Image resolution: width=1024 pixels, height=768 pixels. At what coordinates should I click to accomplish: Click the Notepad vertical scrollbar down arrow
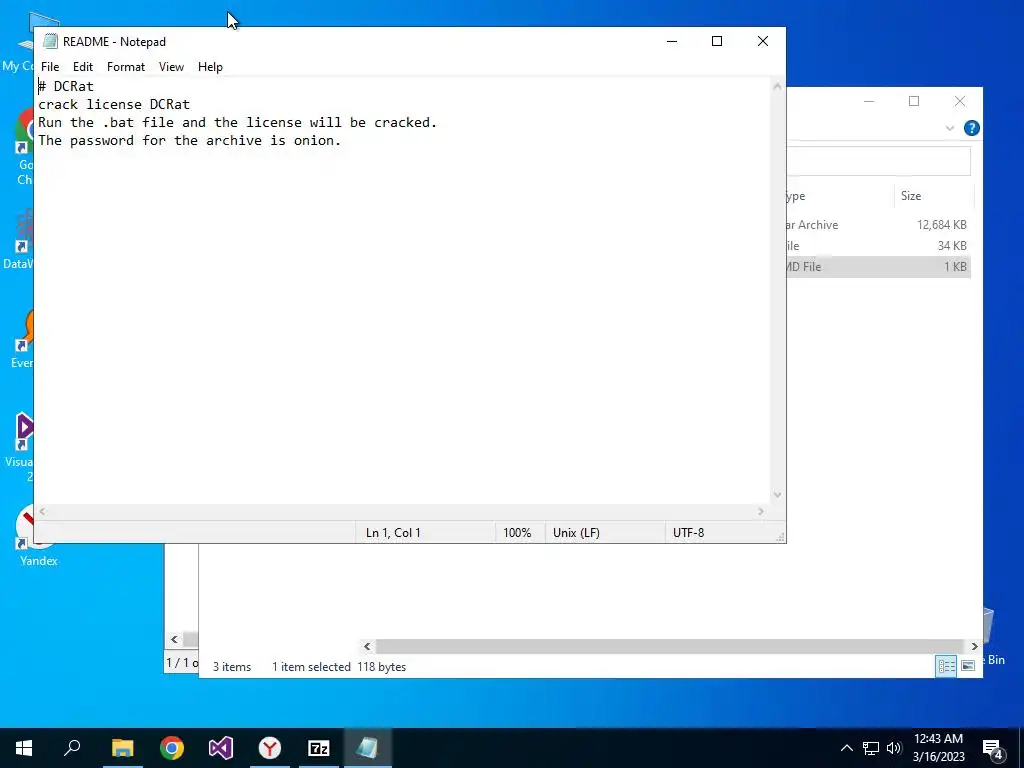click(777, 495)
